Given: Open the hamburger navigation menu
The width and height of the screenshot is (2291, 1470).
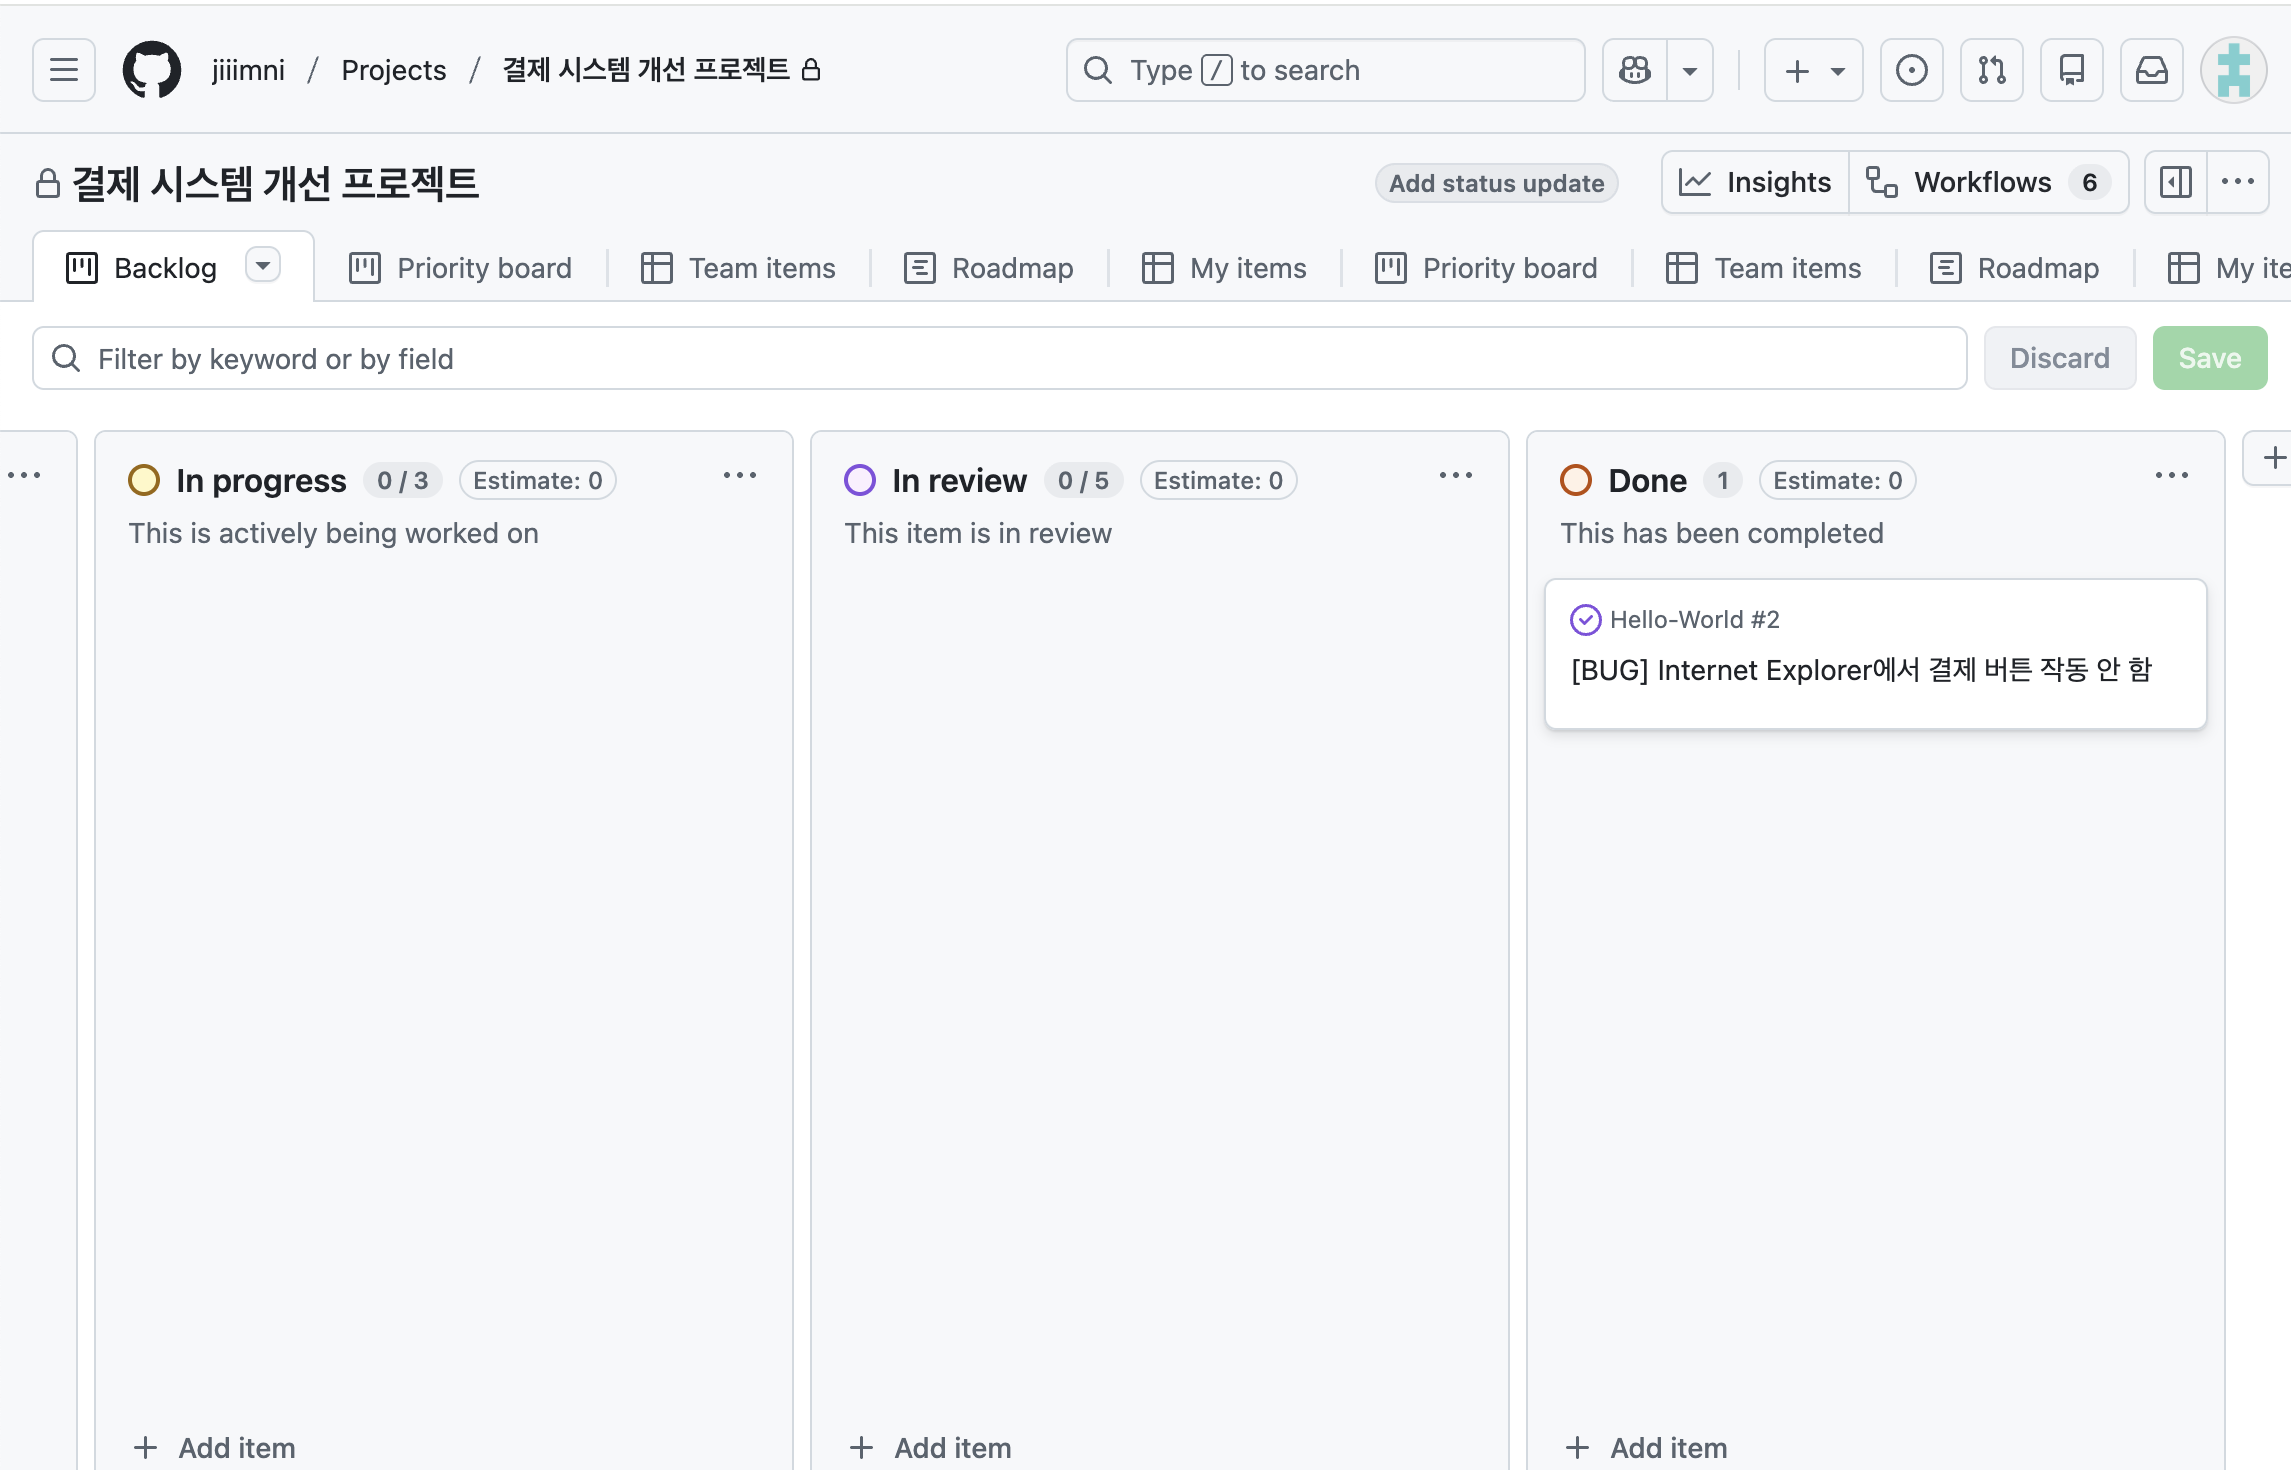Looking at the screenshot, I should coord(64,70).
